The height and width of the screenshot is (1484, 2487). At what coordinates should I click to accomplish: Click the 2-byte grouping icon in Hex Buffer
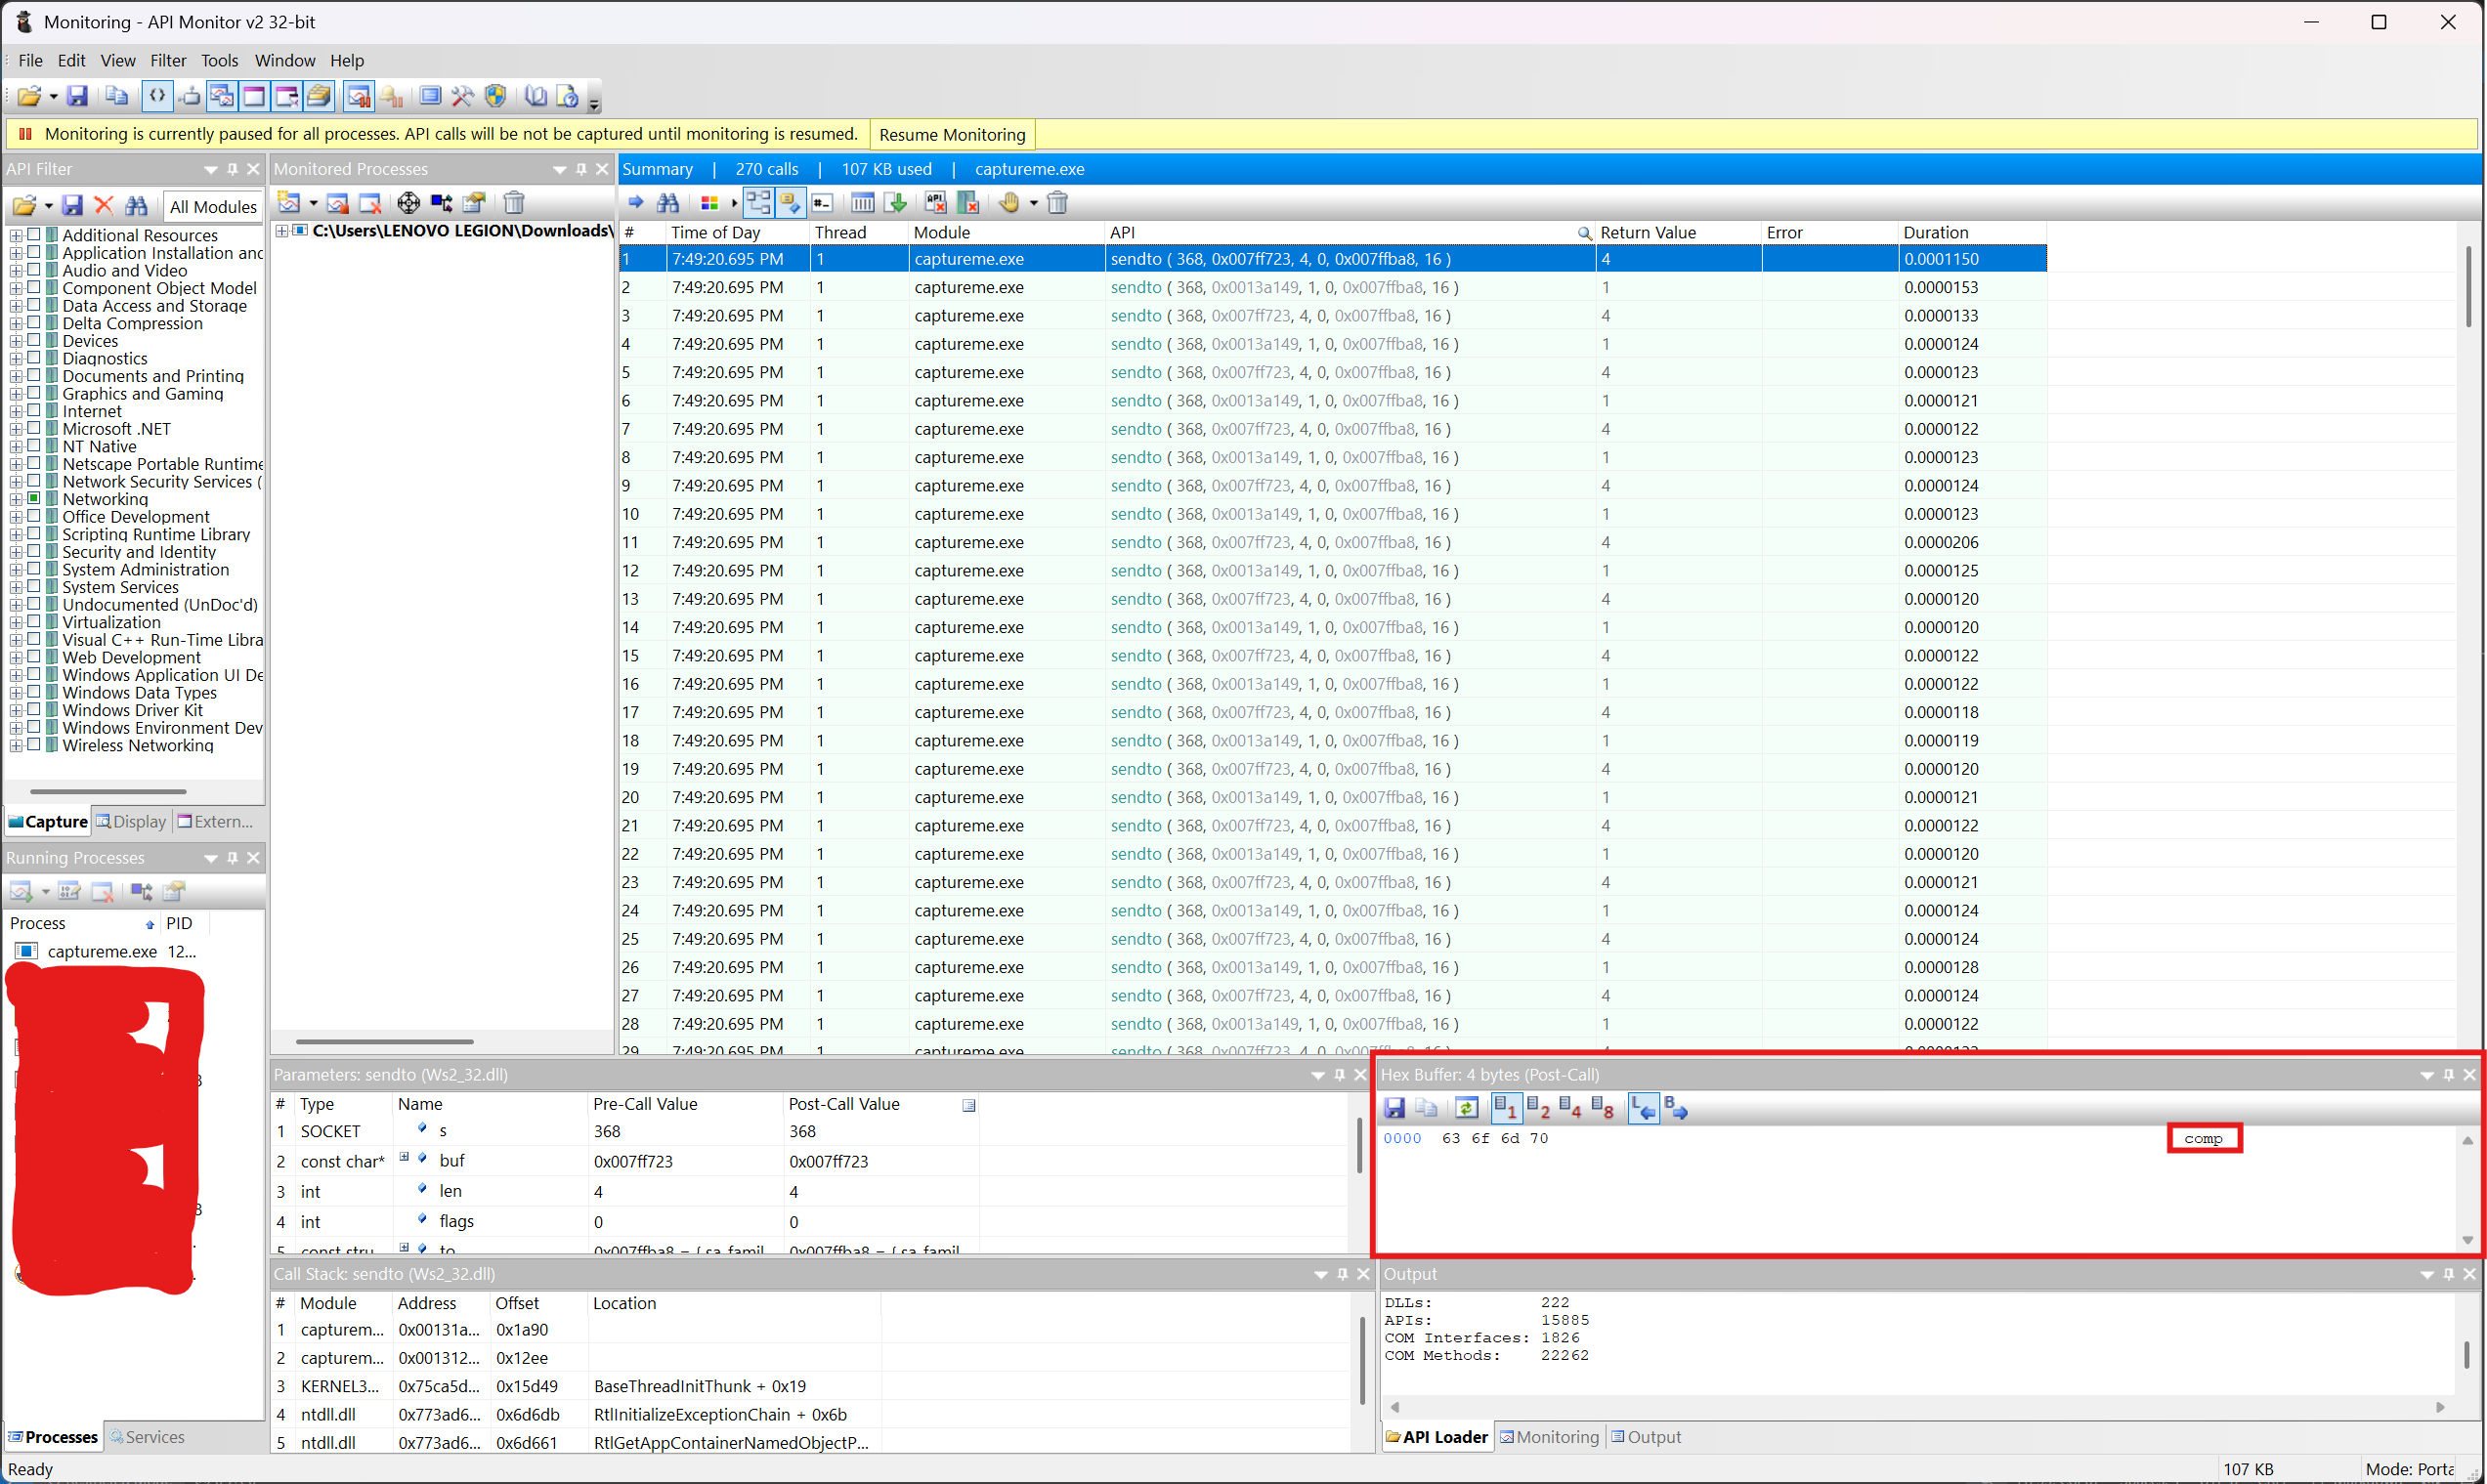pos(1538,1108)
